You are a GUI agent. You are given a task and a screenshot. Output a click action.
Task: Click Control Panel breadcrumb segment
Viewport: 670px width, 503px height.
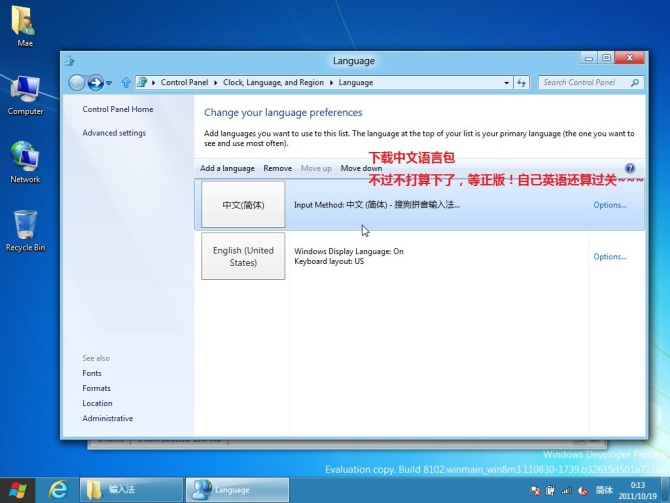184,82
